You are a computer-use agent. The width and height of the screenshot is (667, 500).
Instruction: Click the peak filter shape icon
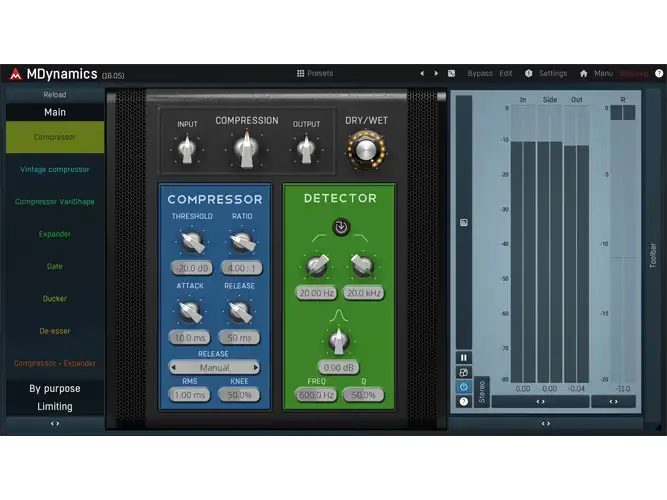[x=339, y=315]
